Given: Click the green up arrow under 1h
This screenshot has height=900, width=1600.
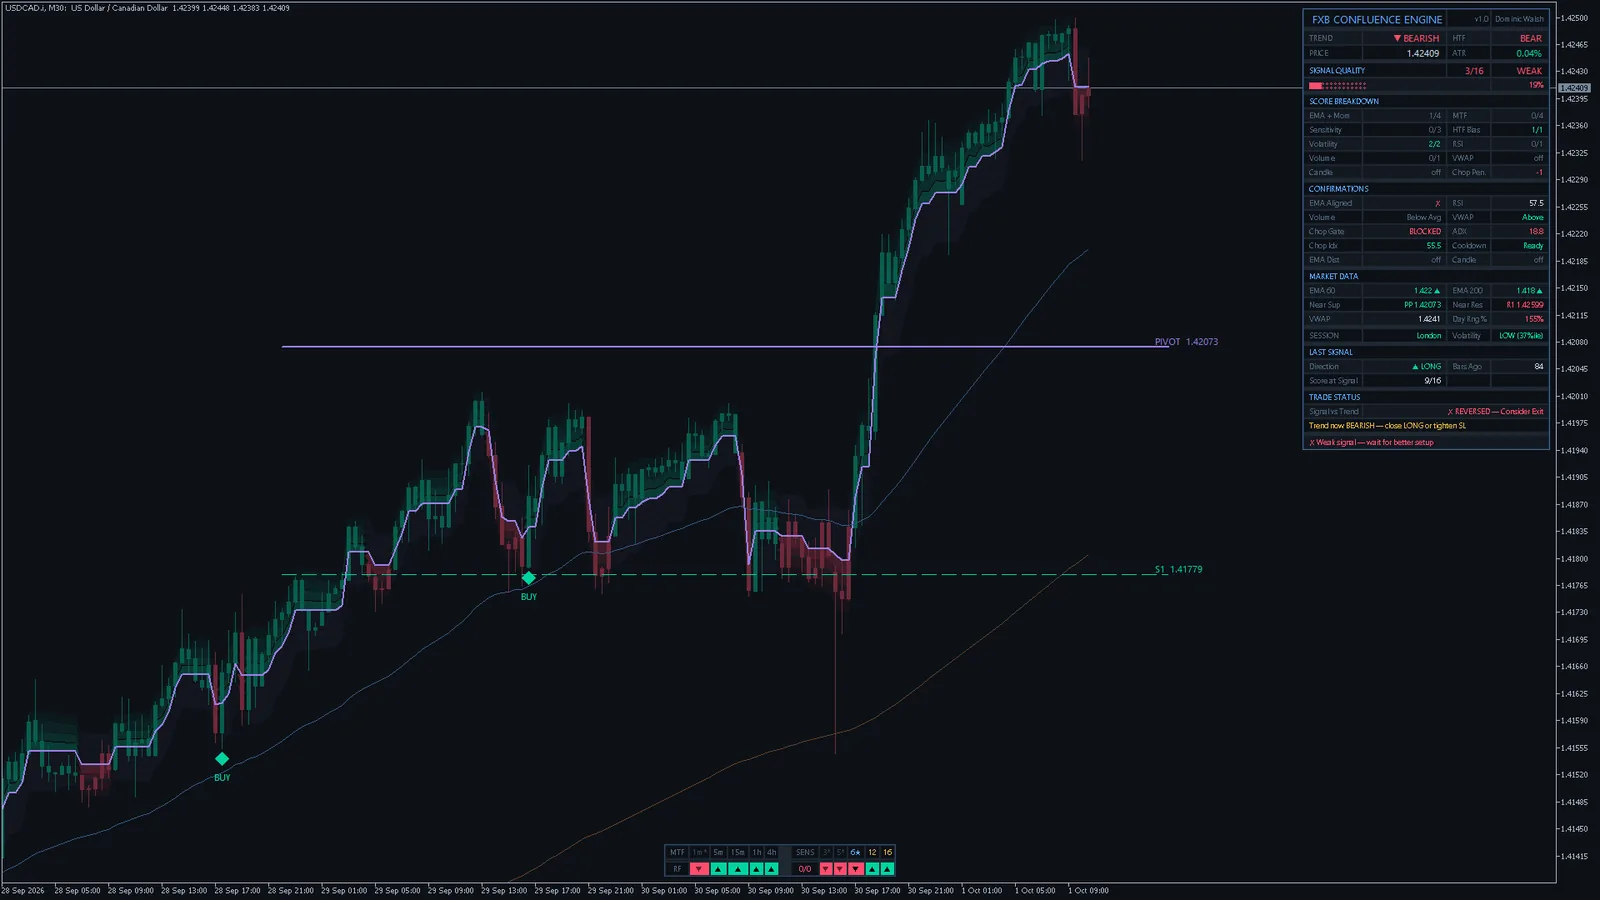Looking at the screenshot, I should (757, 869).
